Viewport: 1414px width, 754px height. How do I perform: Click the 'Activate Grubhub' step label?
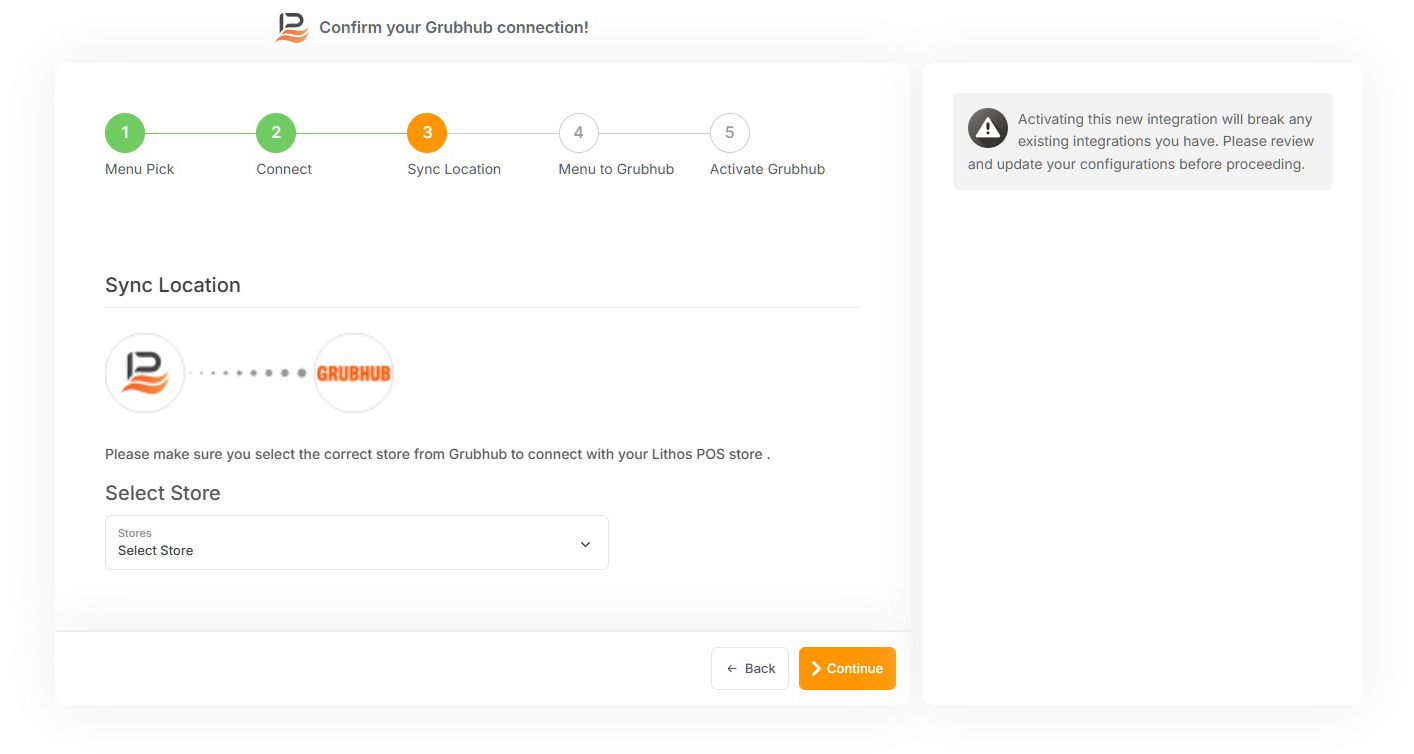coord(767,170)
